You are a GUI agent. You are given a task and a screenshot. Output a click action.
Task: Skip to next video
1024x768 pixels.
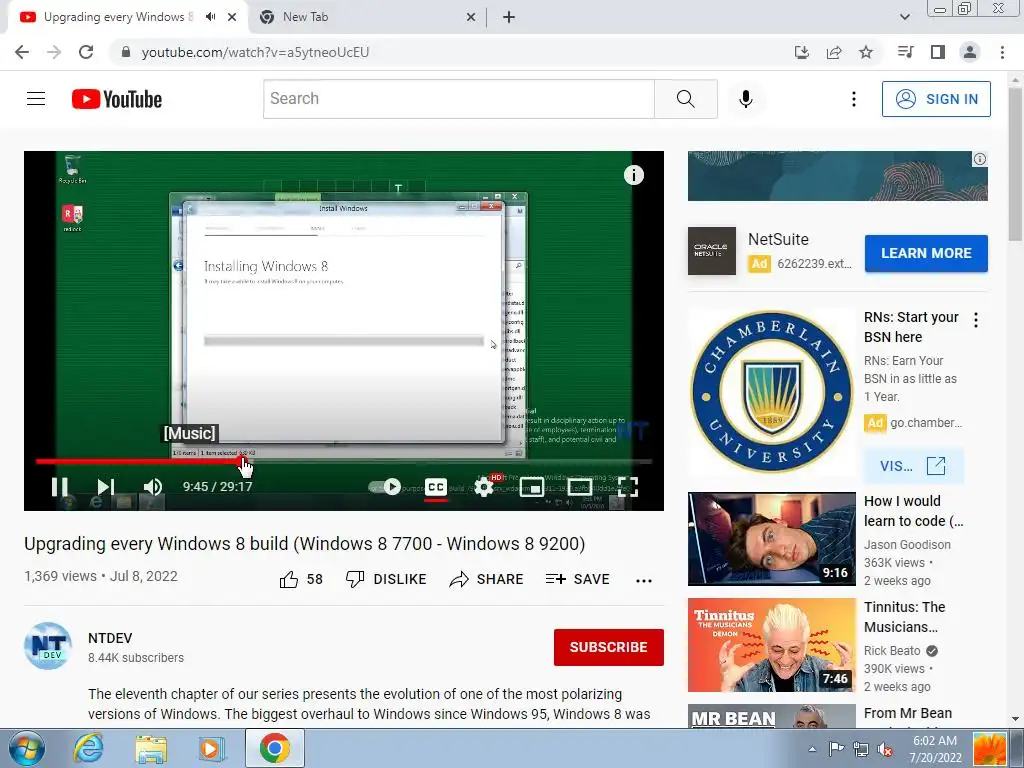[x=106, y=487]
